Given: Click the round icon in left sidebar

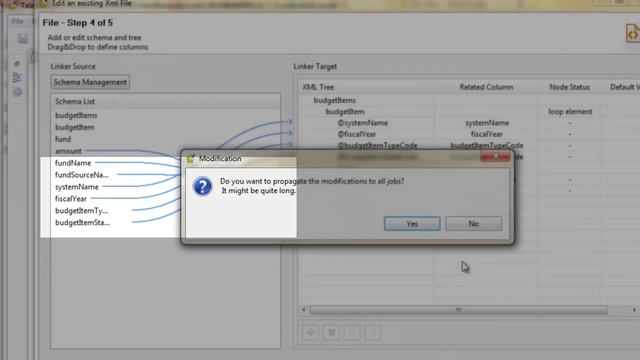Looking at the screenshot, I should click(17, 93).
